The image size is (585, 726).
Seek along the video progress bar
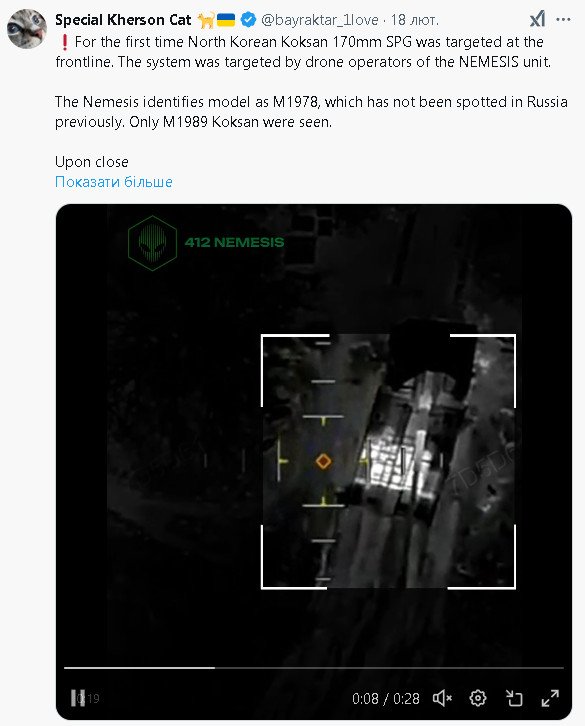(314, 668)
